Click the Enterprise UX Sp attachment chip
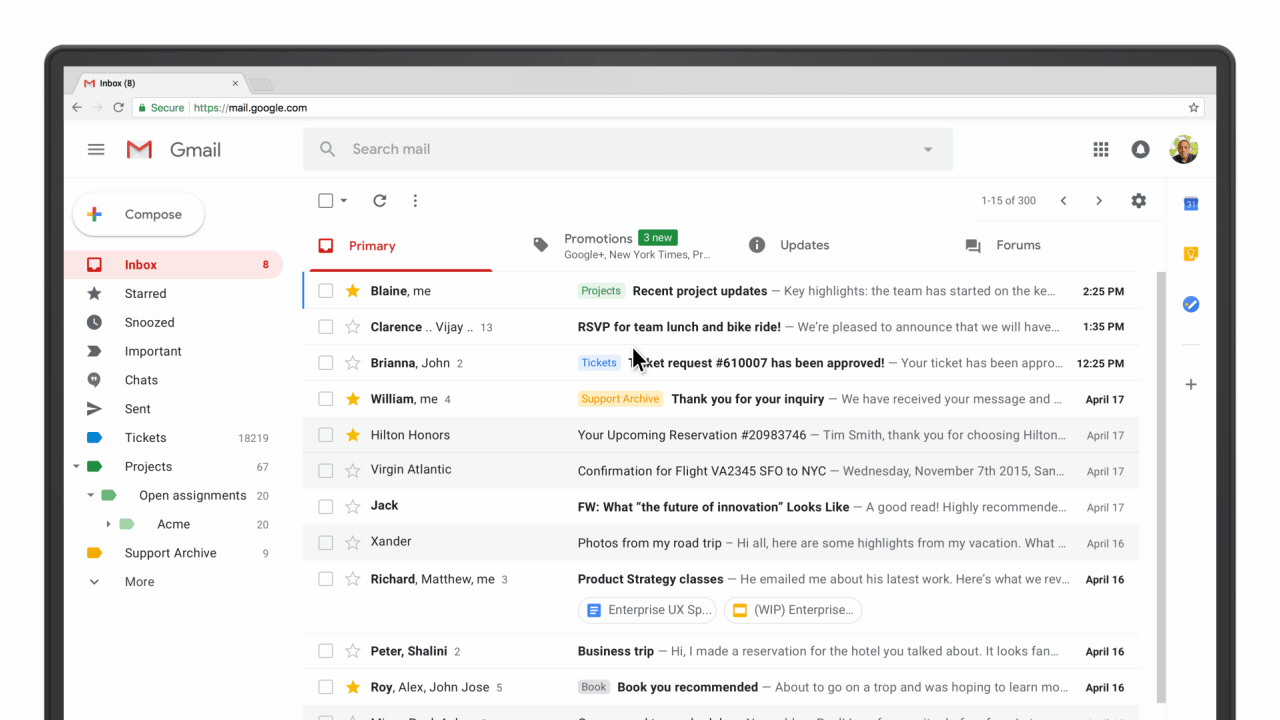 click(646, 610)
